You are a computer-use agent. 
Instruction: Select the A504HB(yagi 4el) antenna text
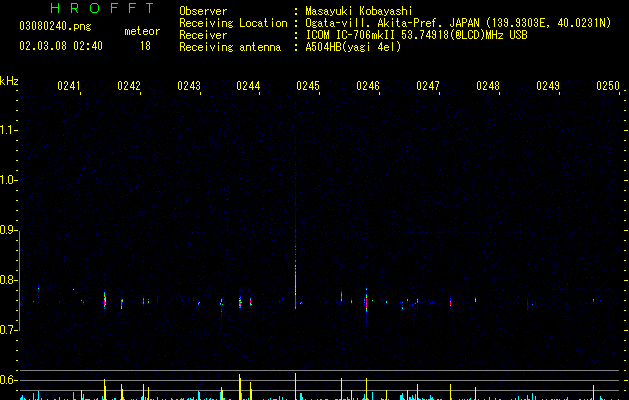click(x=353, y=47)
